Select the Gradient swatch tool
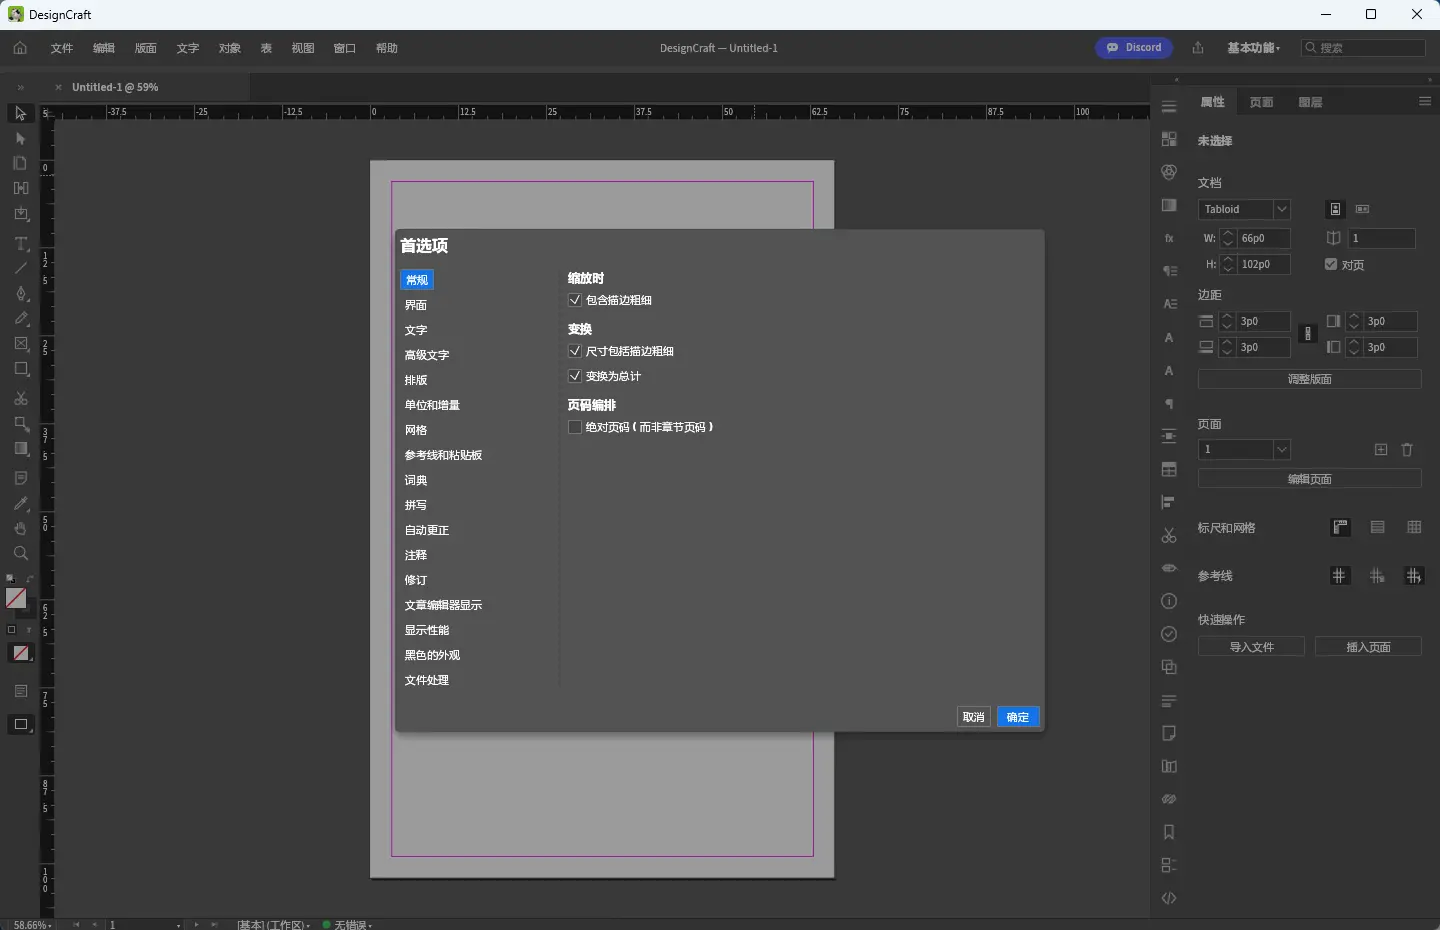 pos(20,448)
